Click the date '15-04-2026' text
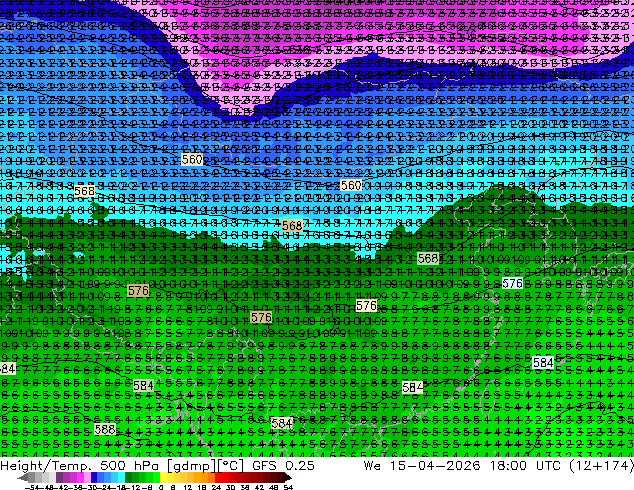Screen dimensions: 634x490 tap(435, 466)
